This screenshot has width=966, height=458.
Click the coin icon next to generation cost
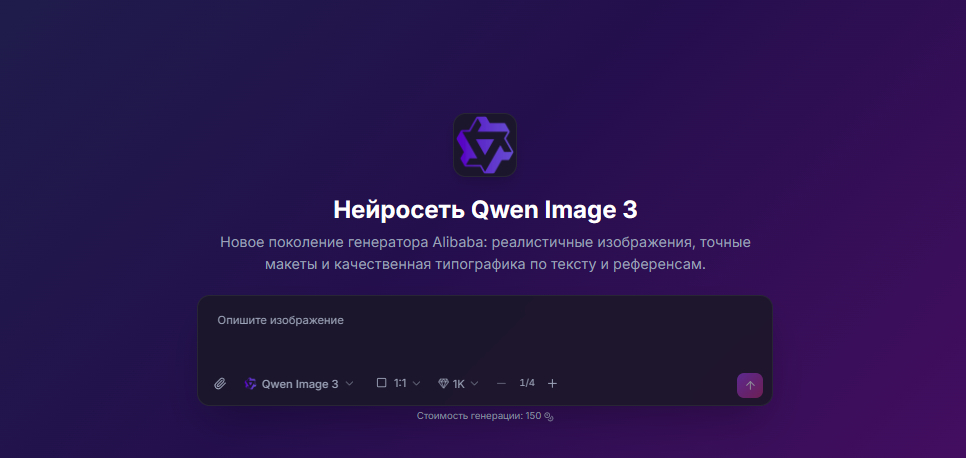point(549,417)
